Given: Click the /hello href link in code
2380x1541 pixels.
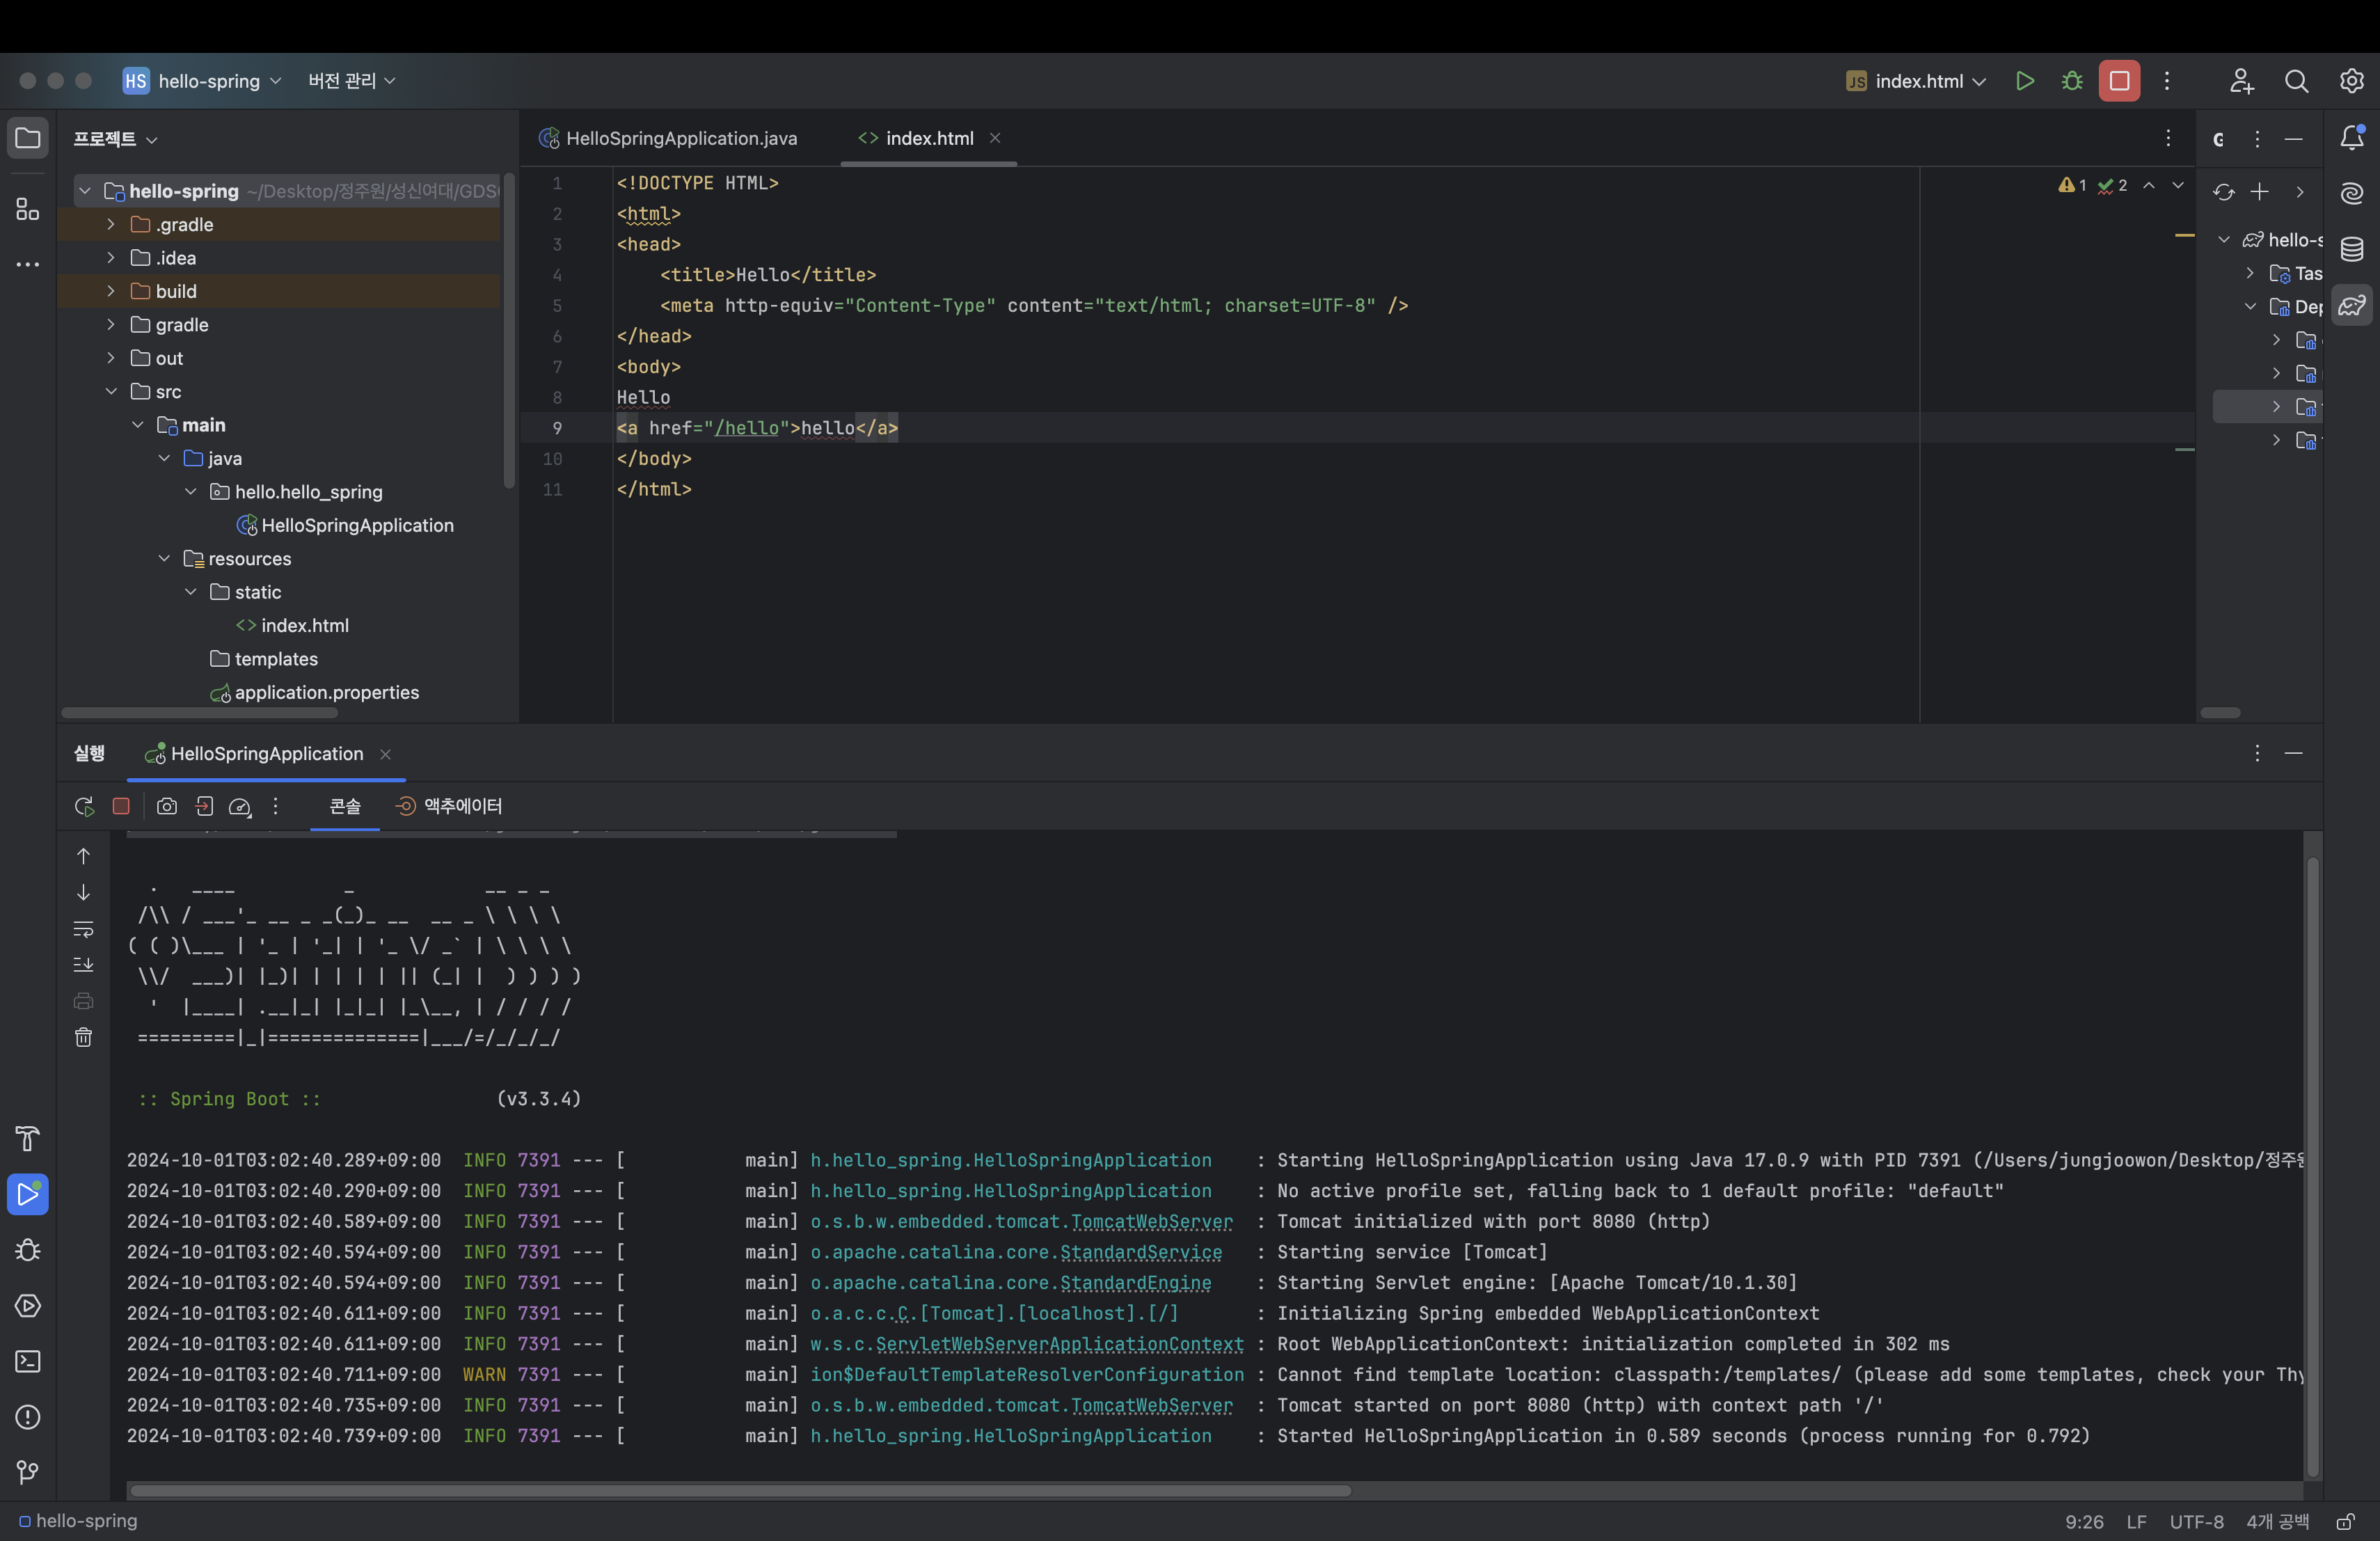Looking at the screenshot, I should [746, 428].
